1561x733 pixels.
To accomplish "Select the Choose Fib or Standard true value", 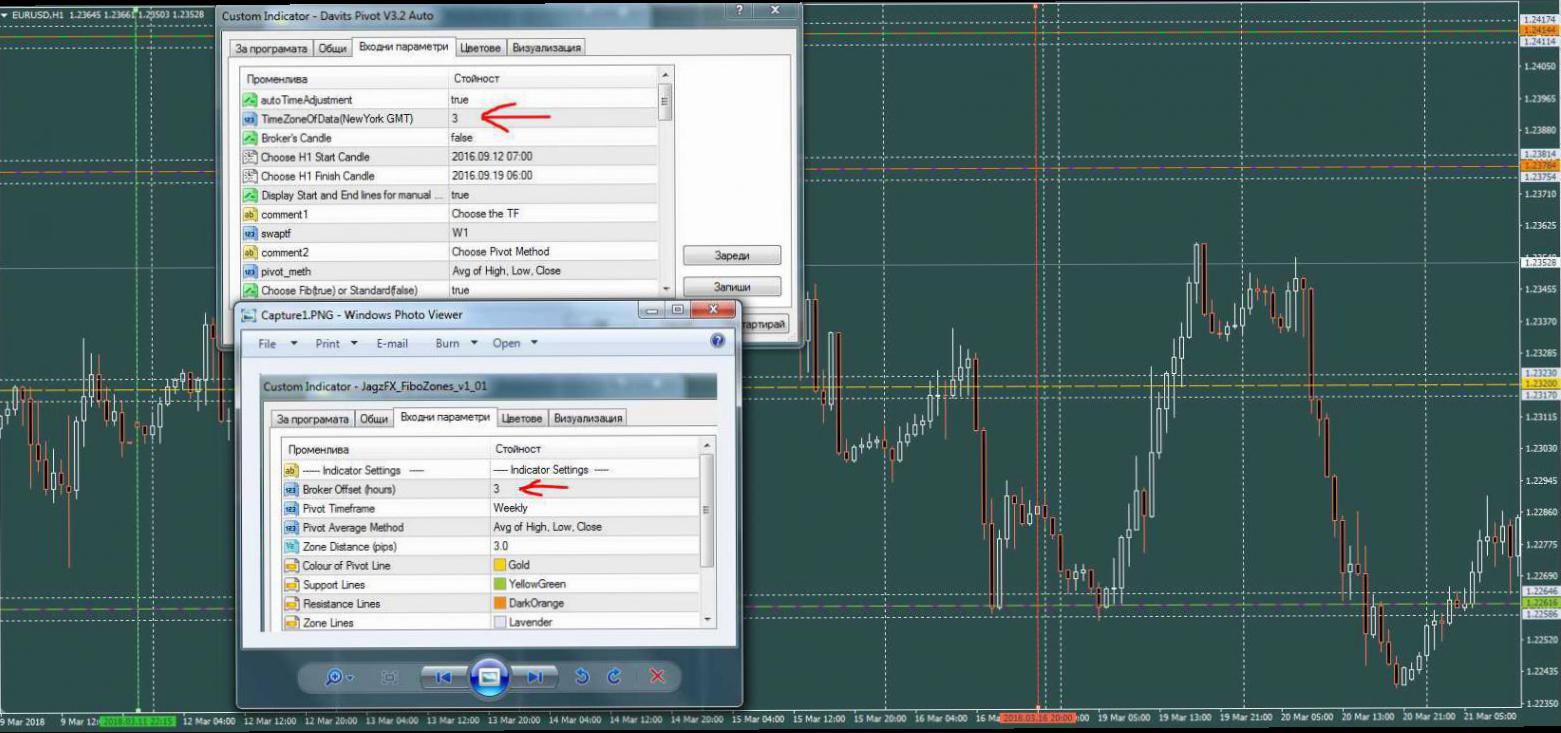I will pos(460,290).
